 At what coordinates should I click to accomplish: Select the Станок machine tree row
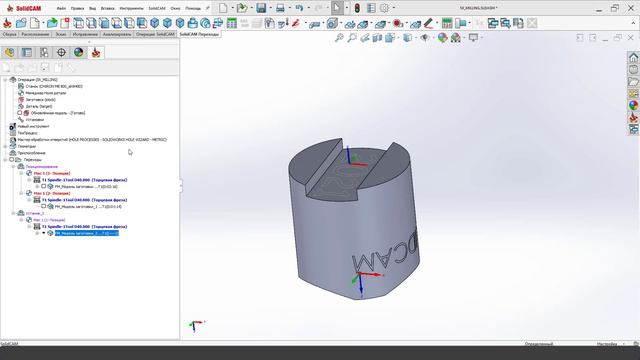50,87
